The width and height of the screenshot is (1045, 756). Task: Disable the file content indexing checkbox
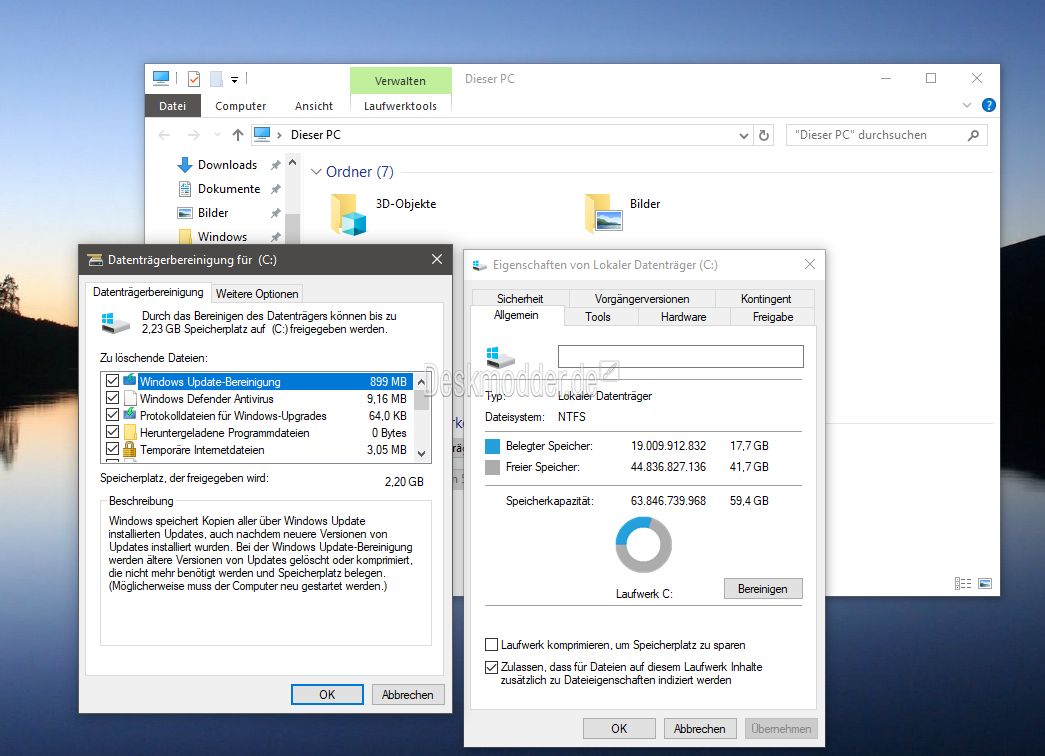coord(492,667)
